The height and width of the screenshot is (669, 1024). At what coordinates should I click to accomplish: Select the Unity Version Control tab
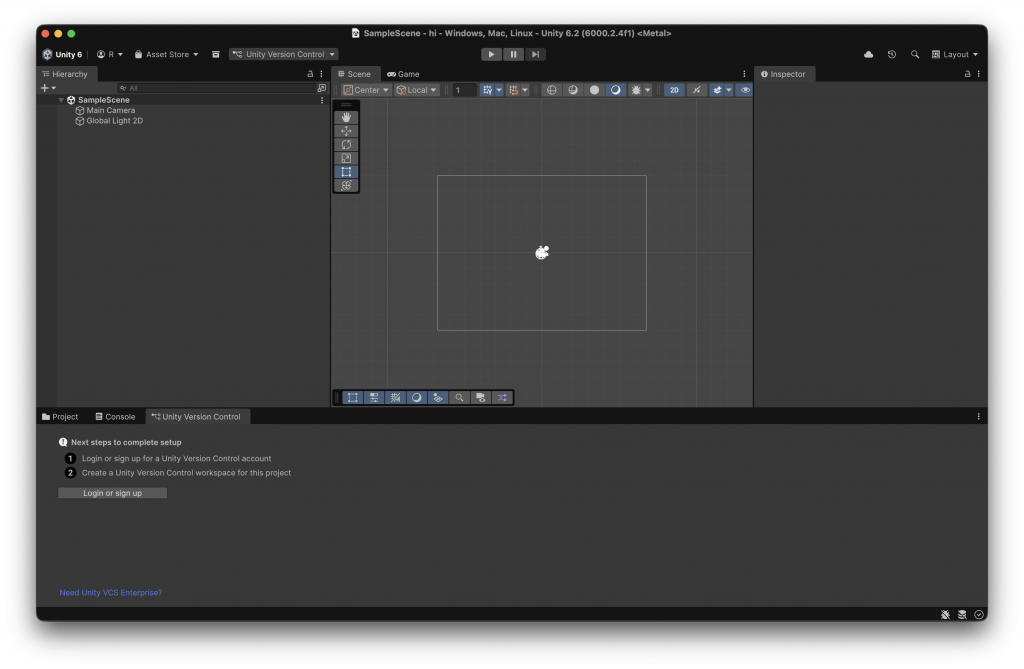pyautogui.click(x=197, y=416)
